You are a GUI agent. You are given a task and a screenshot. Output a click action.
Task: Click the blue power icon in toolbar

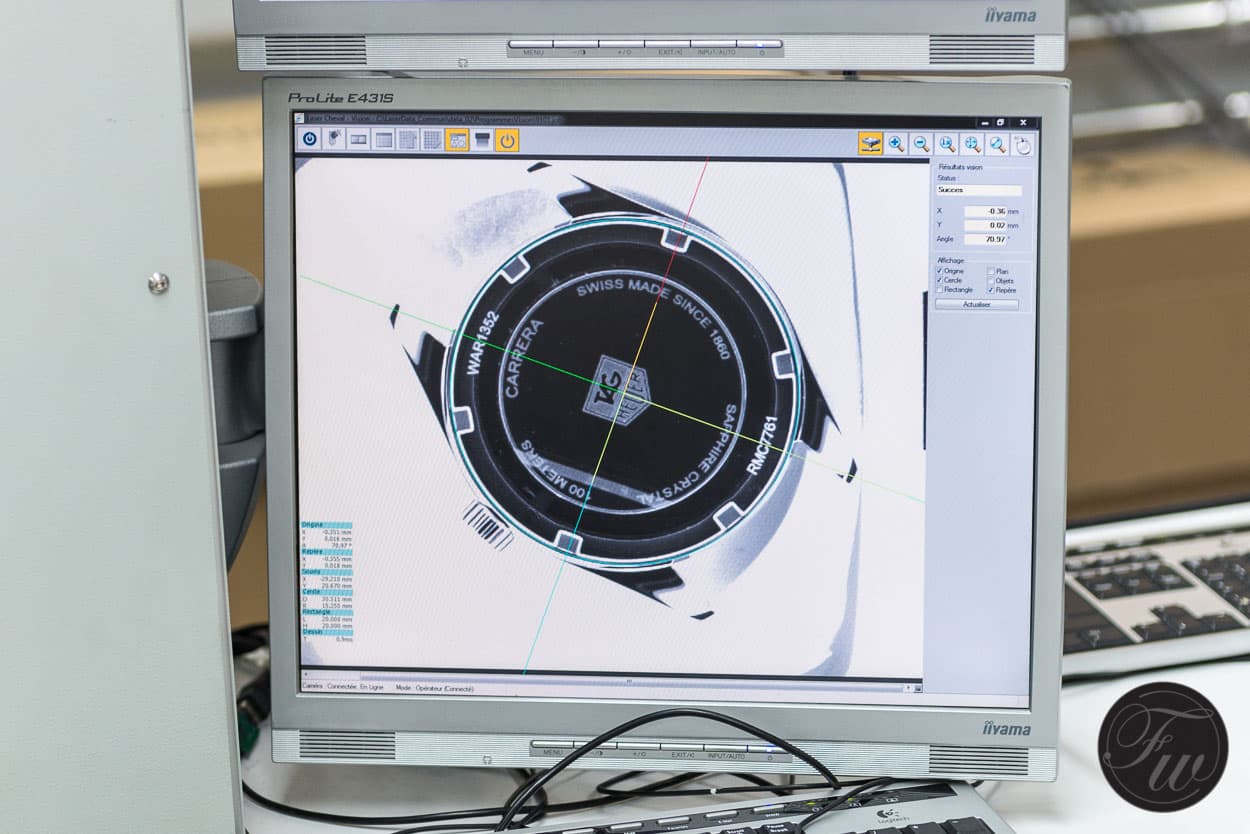309,140
